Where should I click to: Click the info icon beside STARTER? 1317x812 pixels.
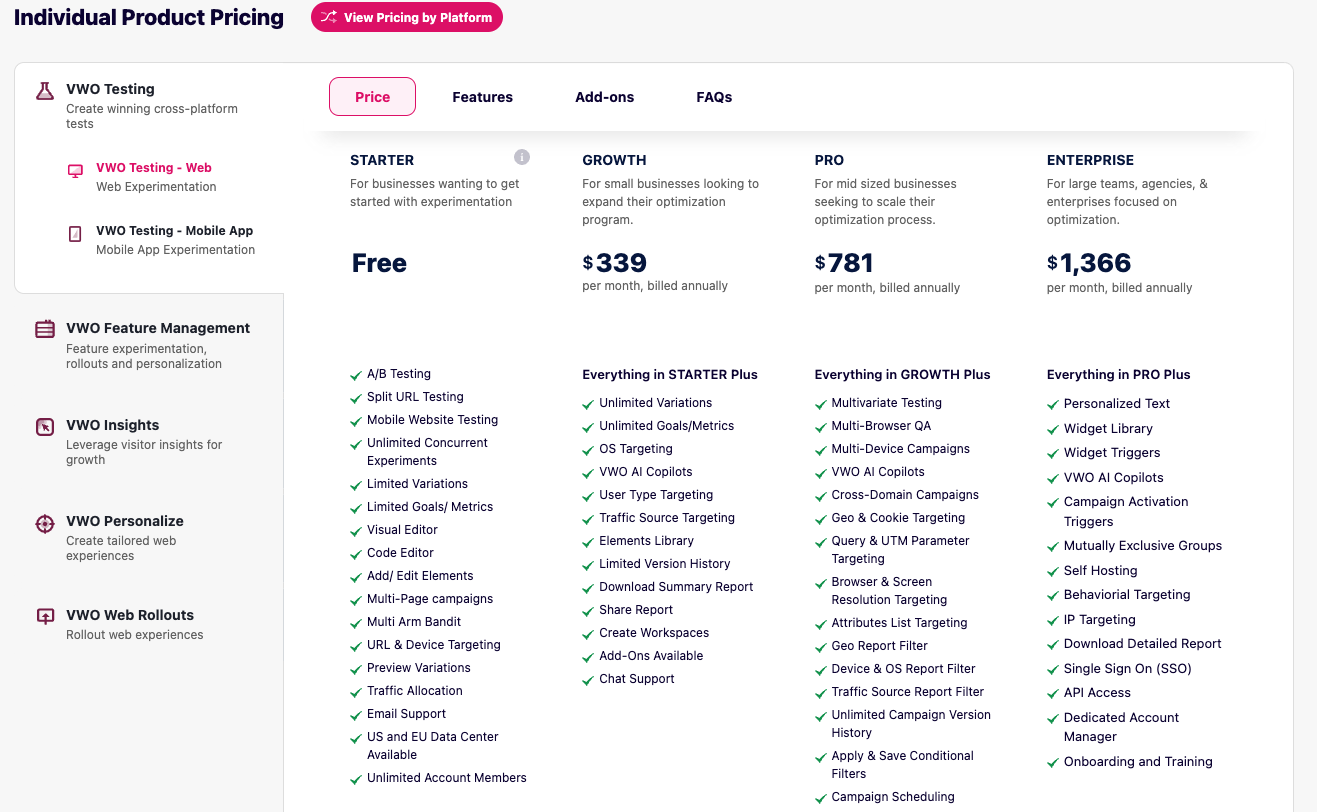tap(522, 157)
